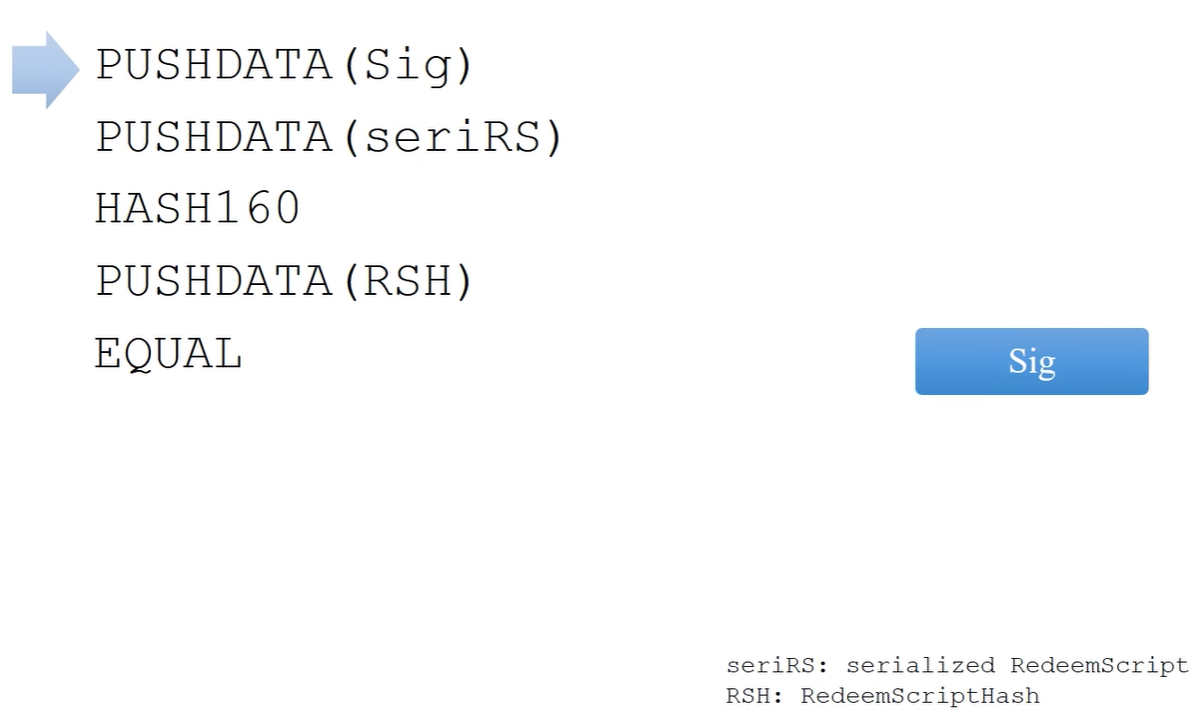The image size is (1200, 715).
Task: Click the word RedeemScriptHash in legend
Action: 920,695
